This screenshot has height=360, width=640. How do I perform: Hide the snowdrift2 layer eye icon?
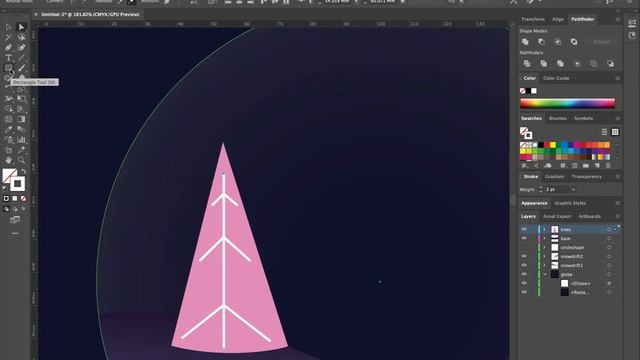pos(524,256)
